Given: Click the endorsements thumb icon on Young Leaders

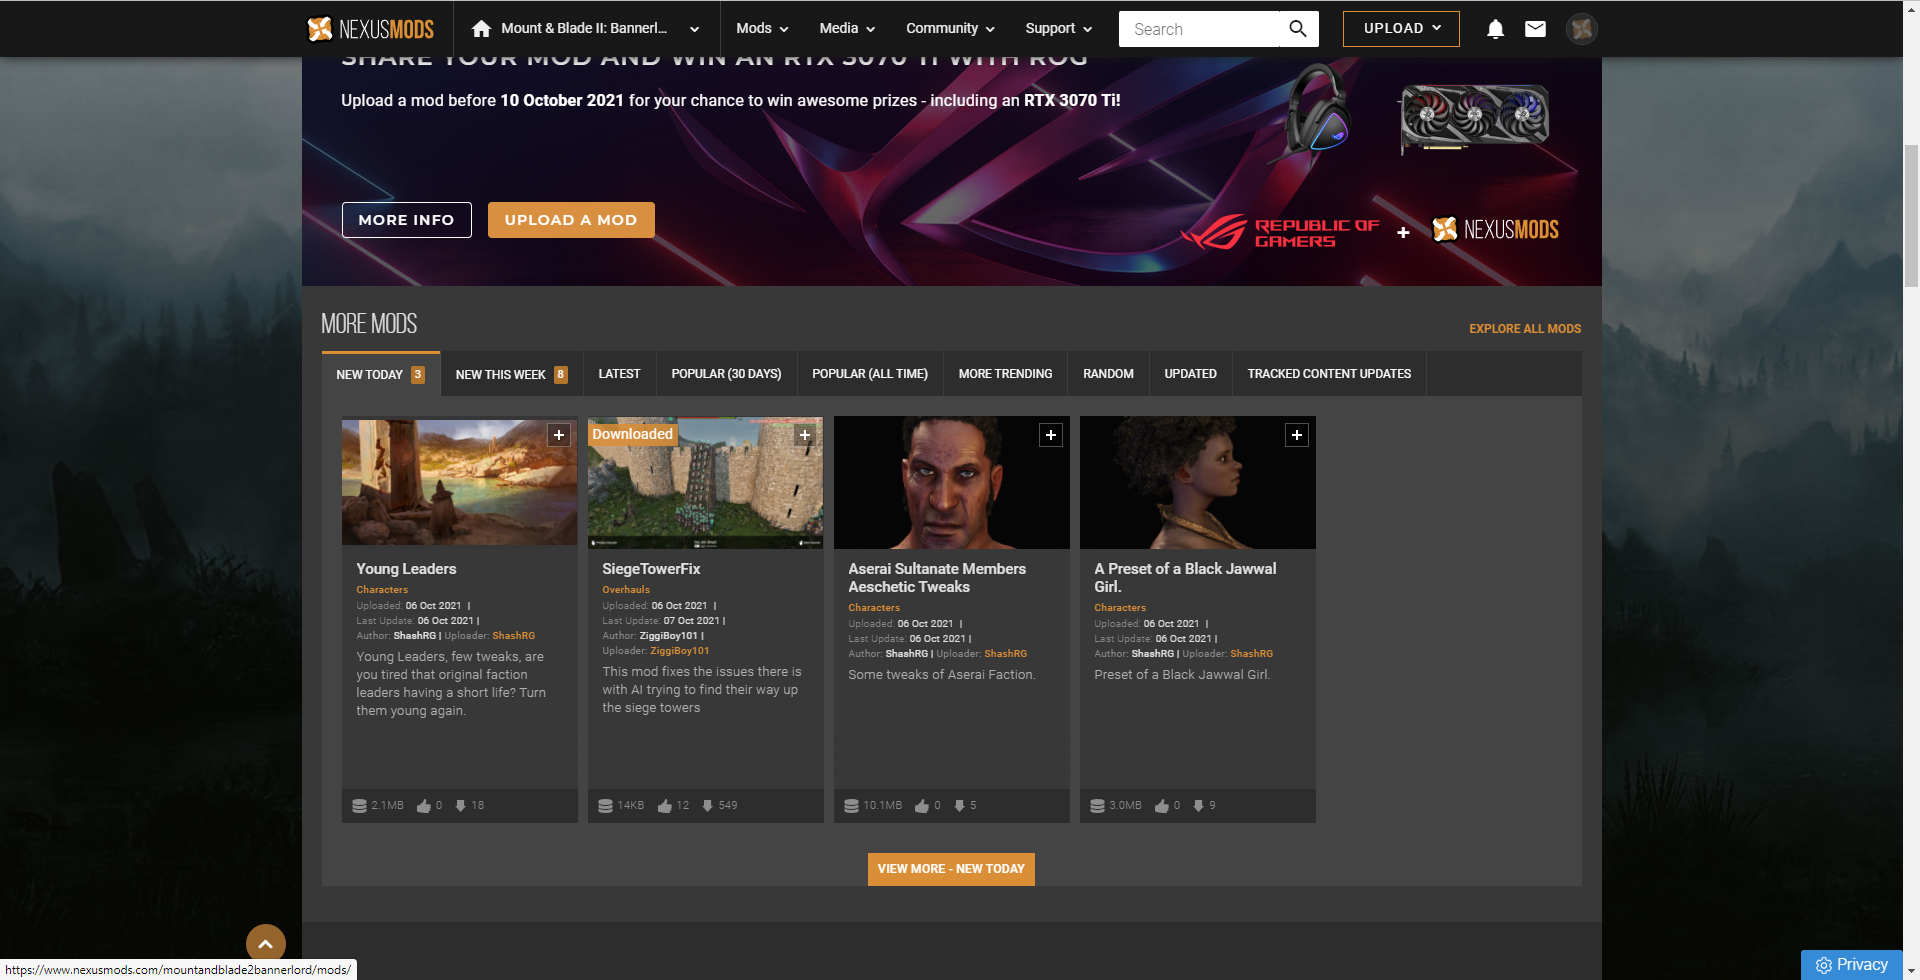Looking at the screenshot, I should [424, 805].
